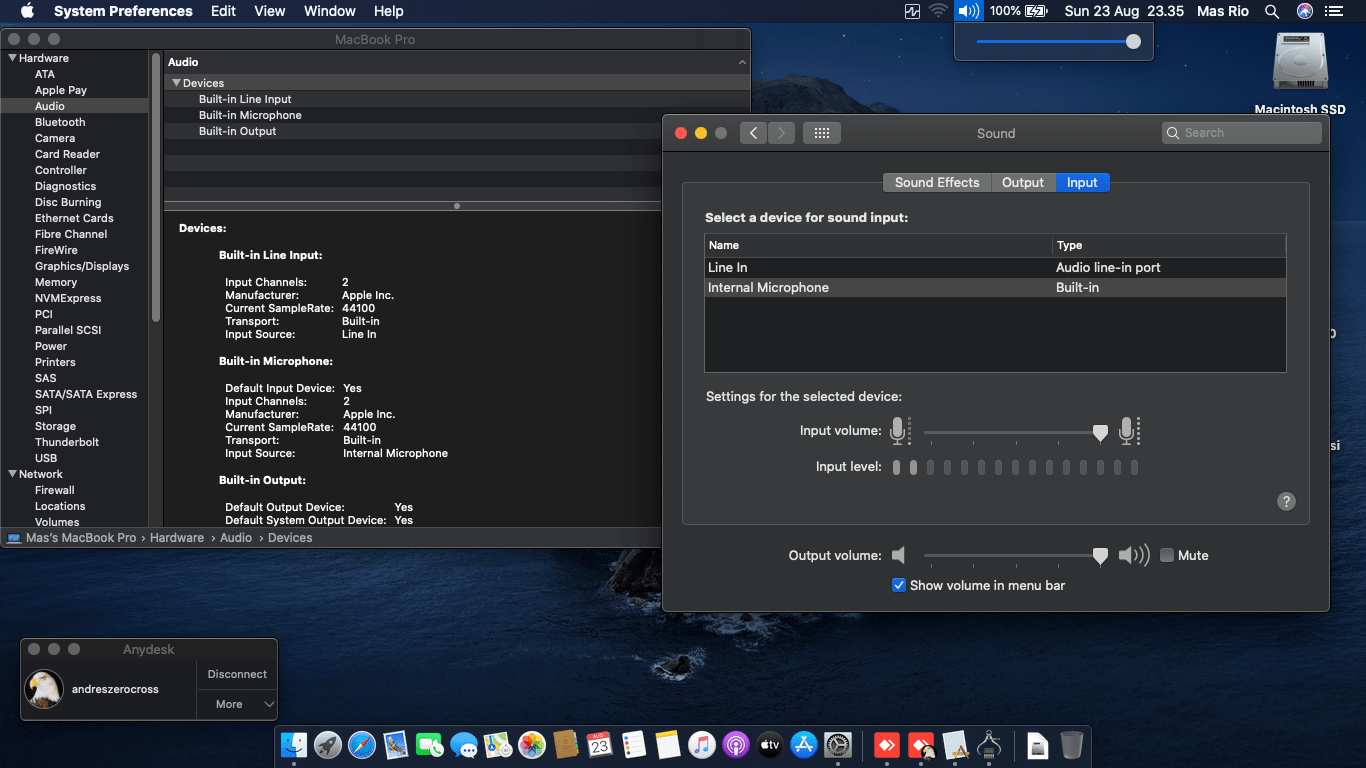Collapse the Devices disclosure triangle
The height and width of the screenshot is (768, 1366).
tap(176, 83)
